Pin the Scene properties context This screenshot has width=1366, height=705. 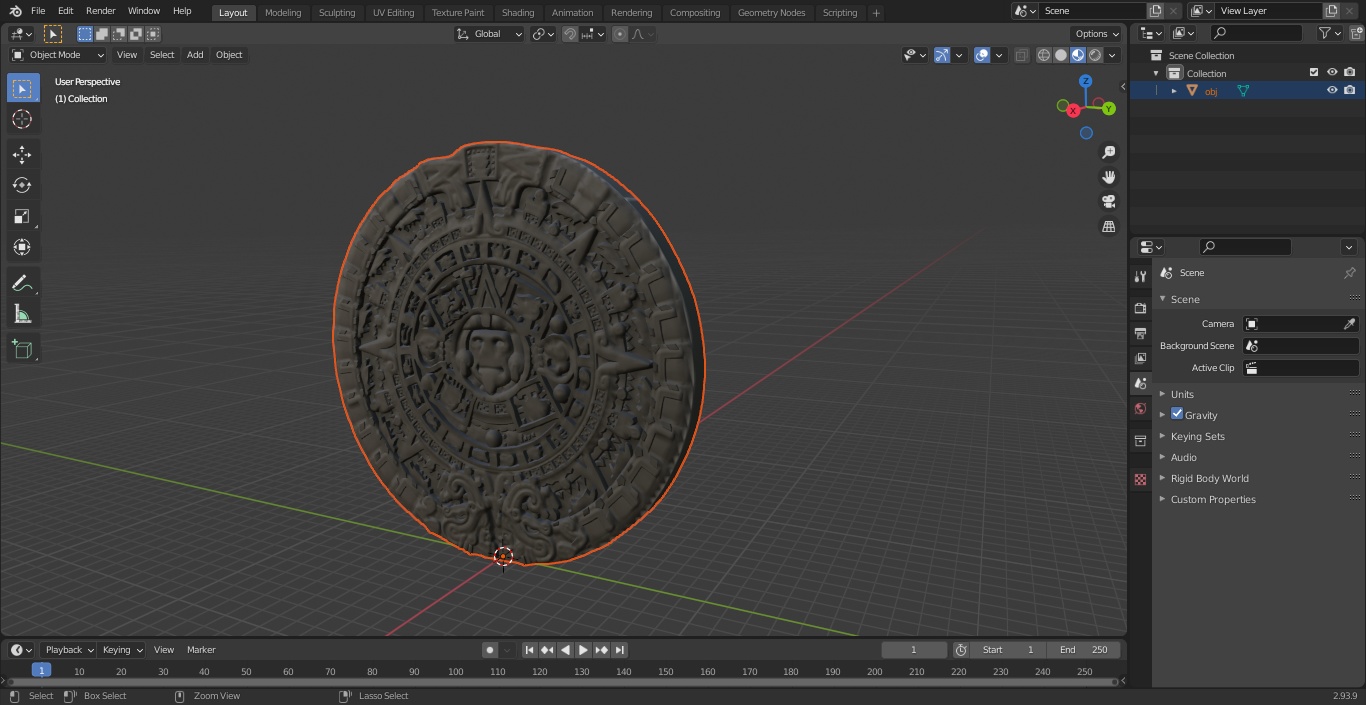(x=1349, y=273)
